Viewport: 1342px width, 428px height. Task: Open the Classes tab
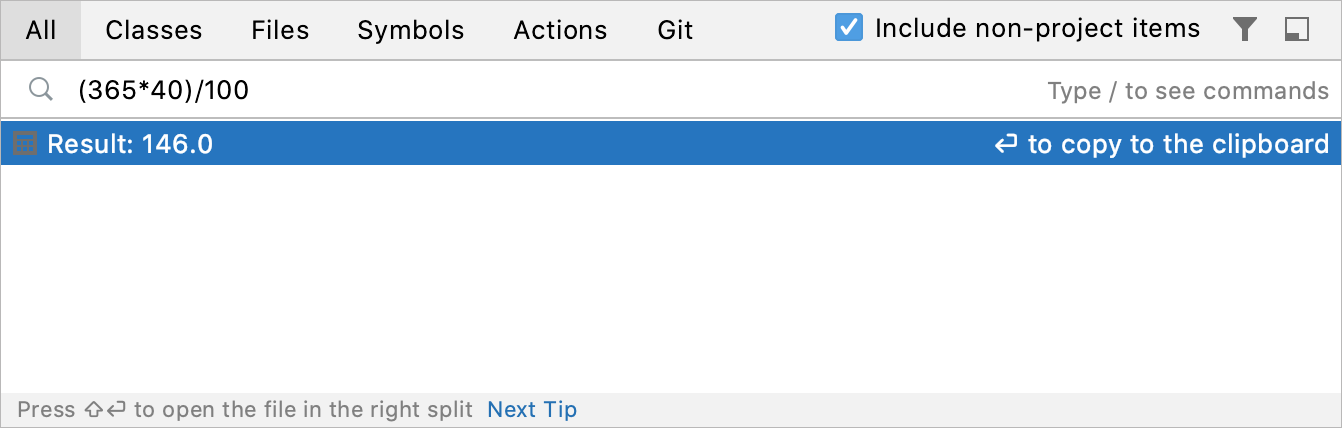154,30
